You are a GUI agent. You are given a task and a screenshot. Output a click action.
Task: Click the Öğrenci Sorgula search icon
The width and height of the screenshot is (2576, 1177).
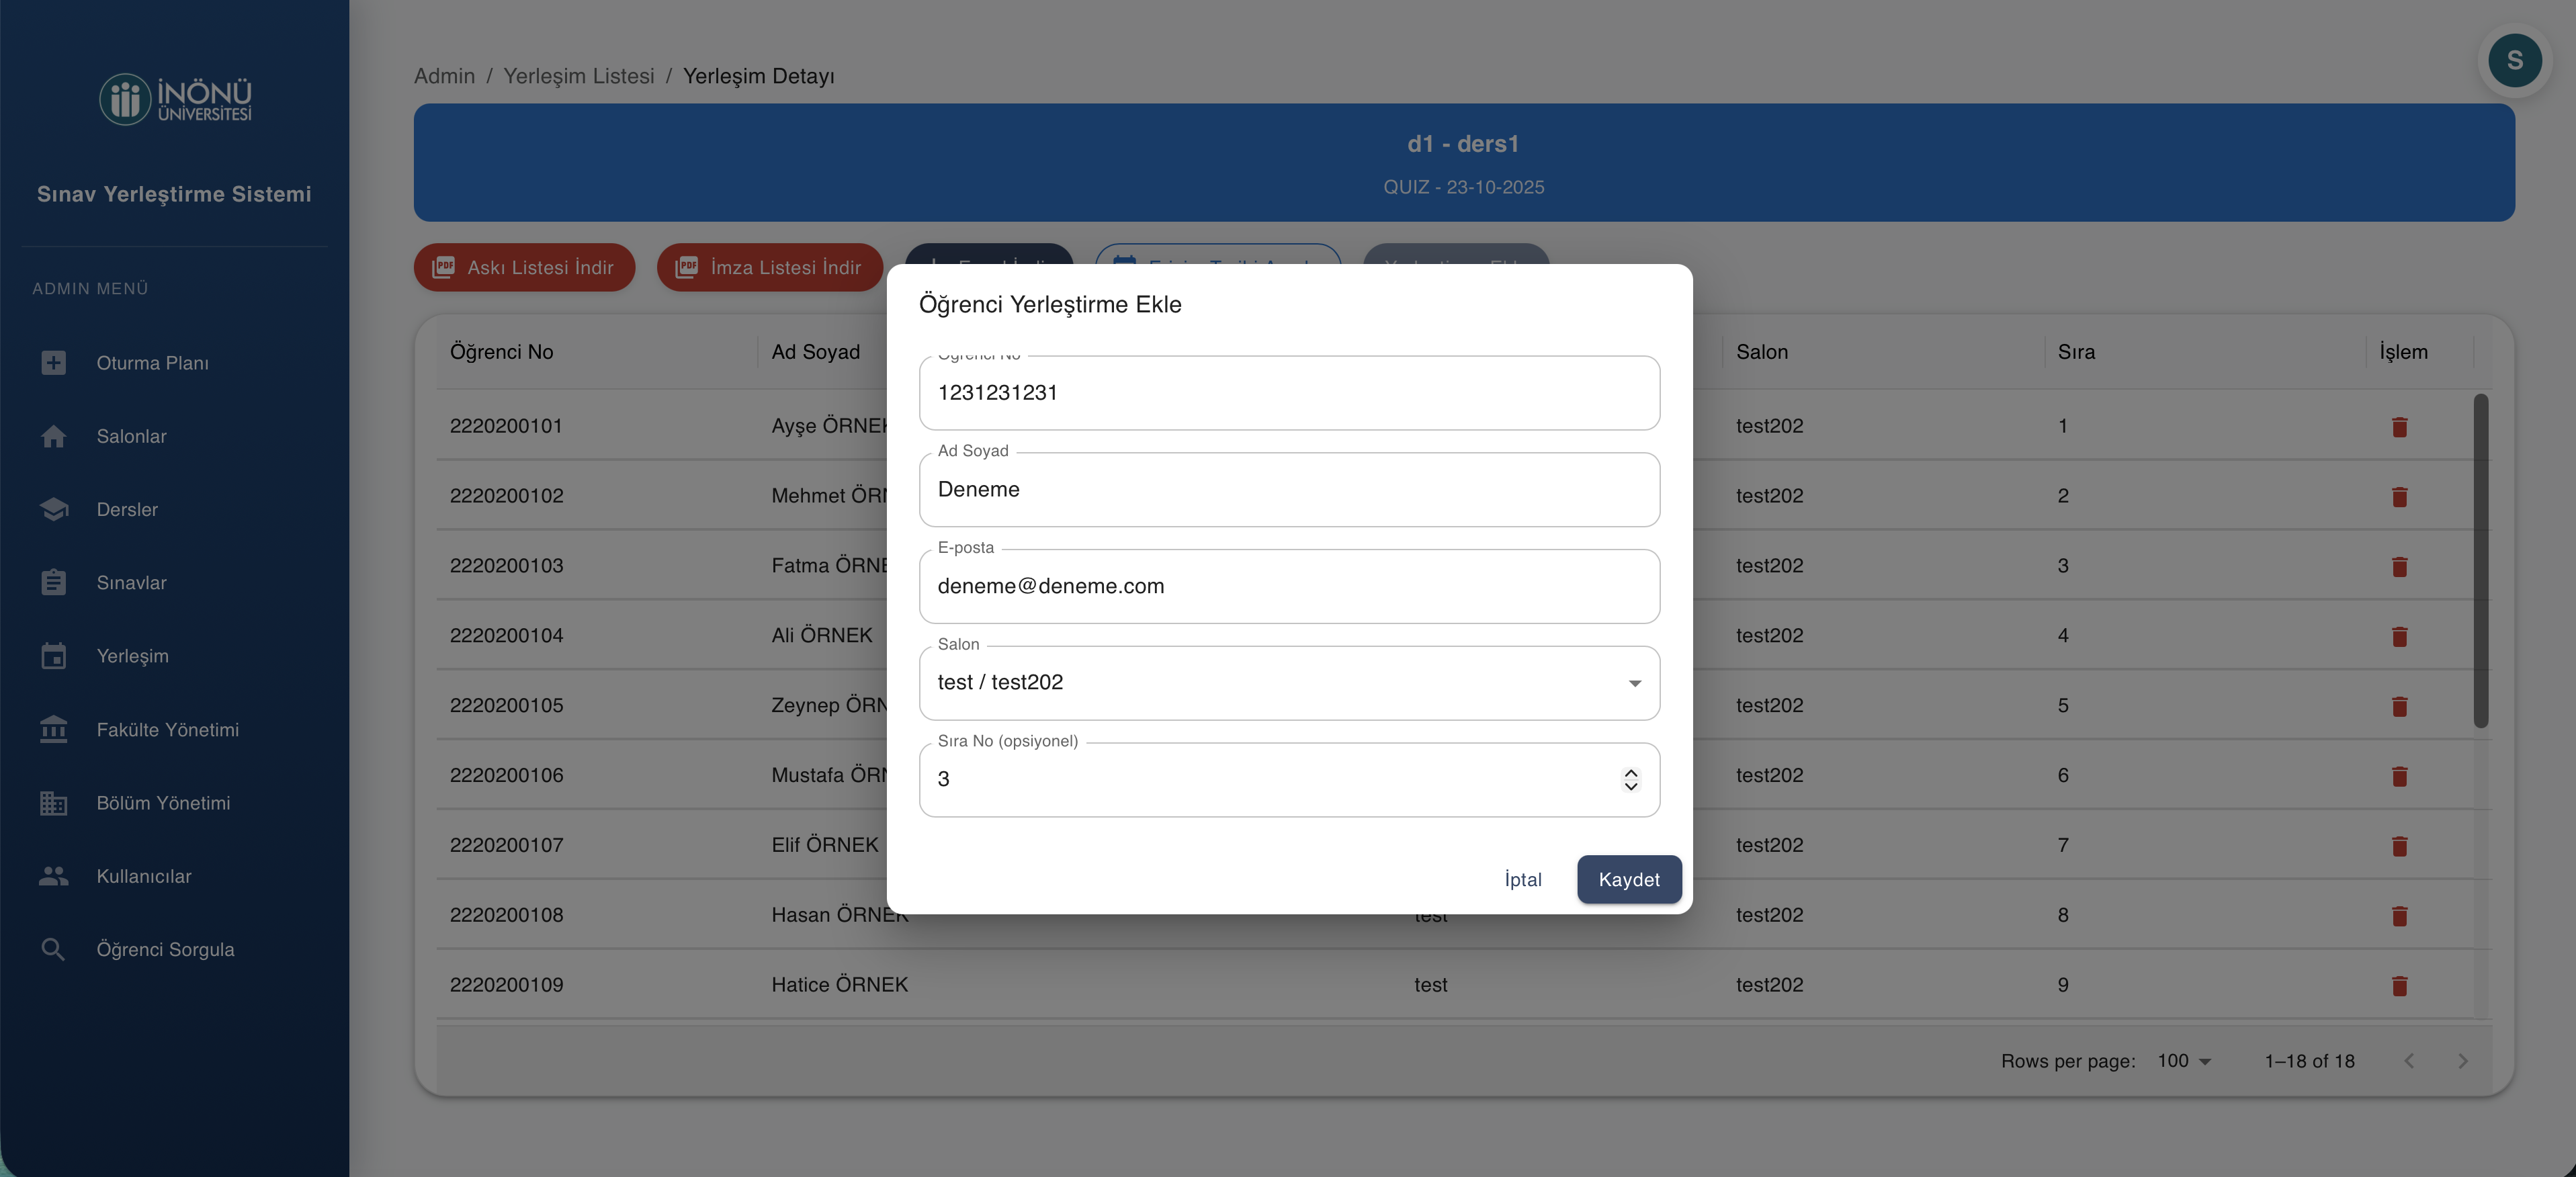53,949
